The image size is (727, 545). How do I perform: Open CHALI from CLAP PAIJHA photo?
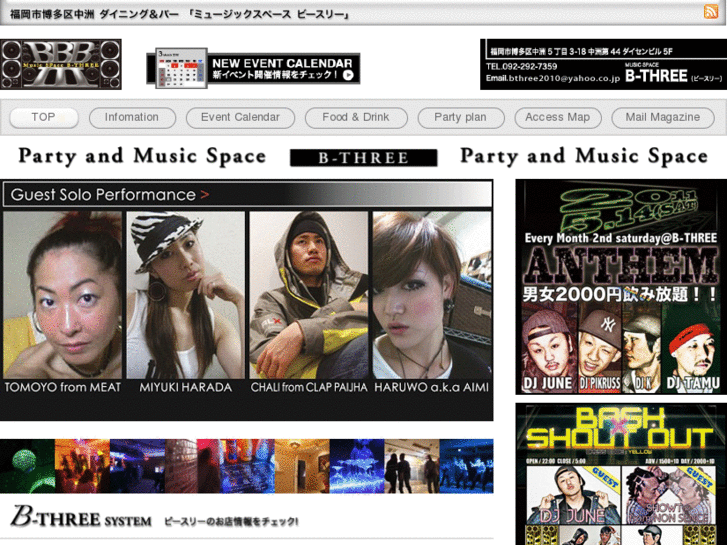309,295
